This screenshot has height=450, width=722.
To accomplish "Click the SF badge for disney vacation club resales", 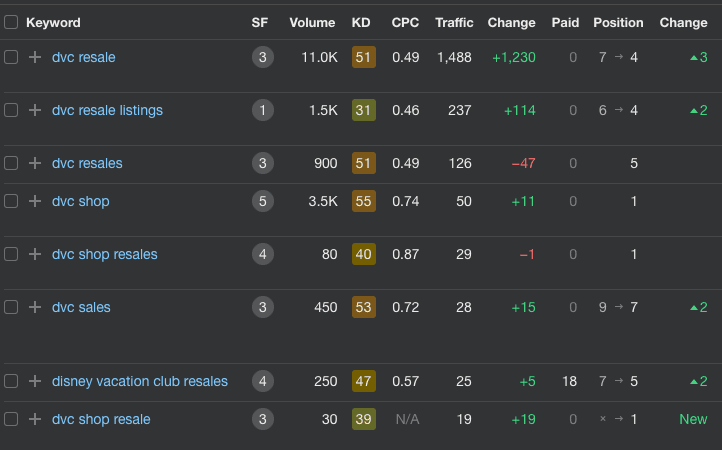I will [x=262, y=382].
